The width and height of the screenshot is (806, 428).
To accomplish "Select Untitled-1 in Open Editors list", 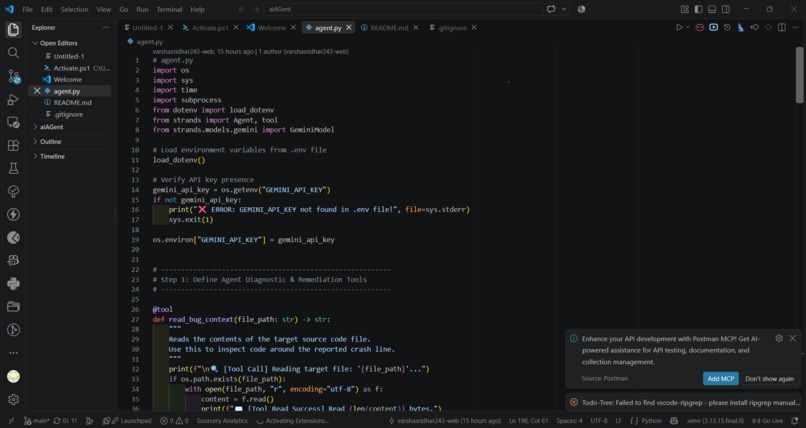I will [69, 57].
